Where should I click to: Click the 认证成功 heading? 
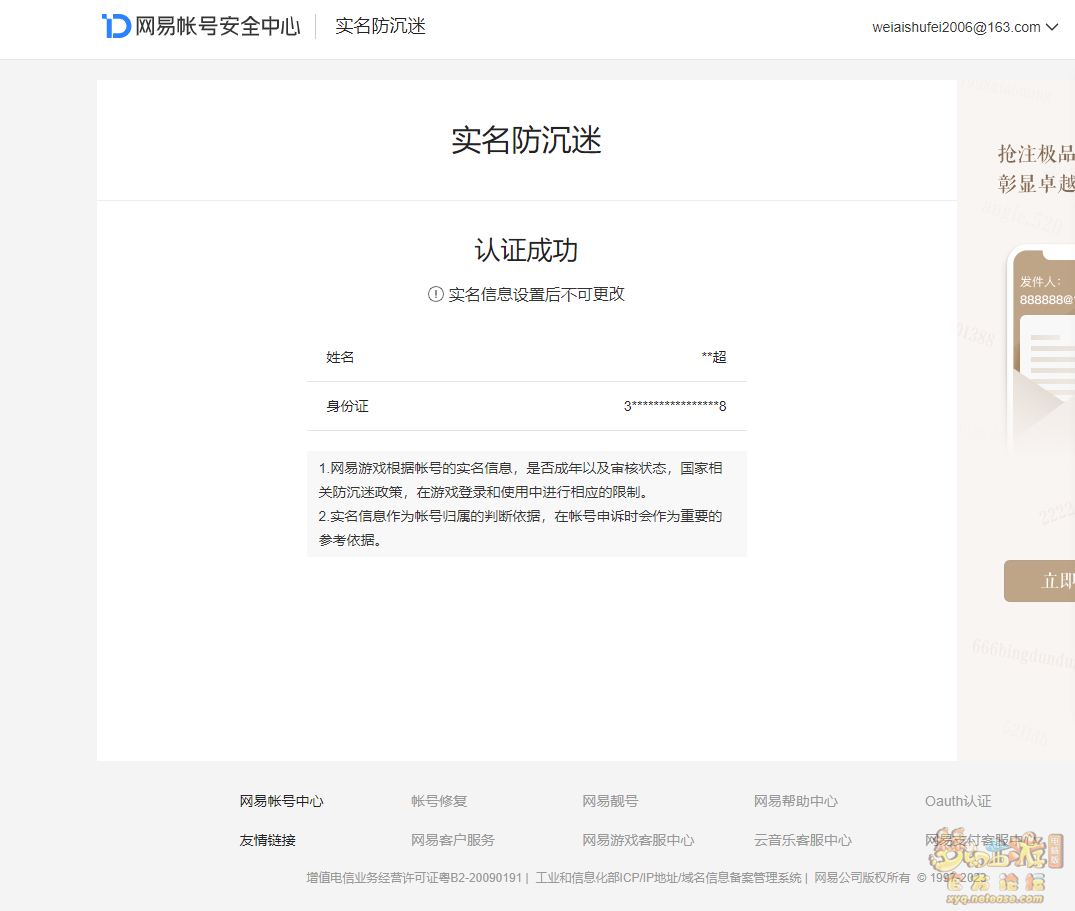pyautogui.click(x=527, y=250)
